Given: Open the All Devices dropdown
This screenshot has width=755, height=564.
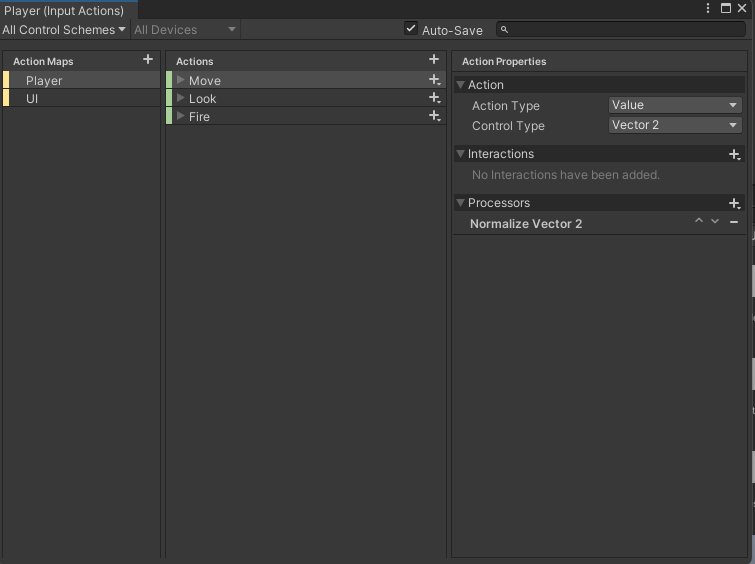Looking at the screenshot, I should [185, 30].
